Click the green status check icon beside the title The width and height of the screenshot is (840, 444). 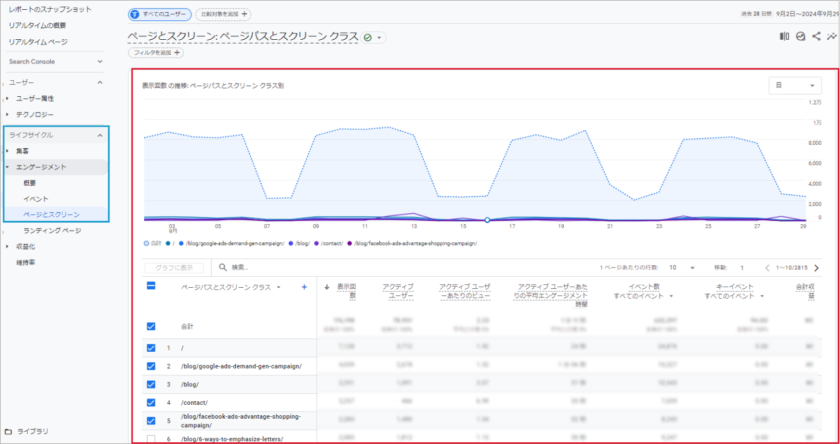click(368, 37)
